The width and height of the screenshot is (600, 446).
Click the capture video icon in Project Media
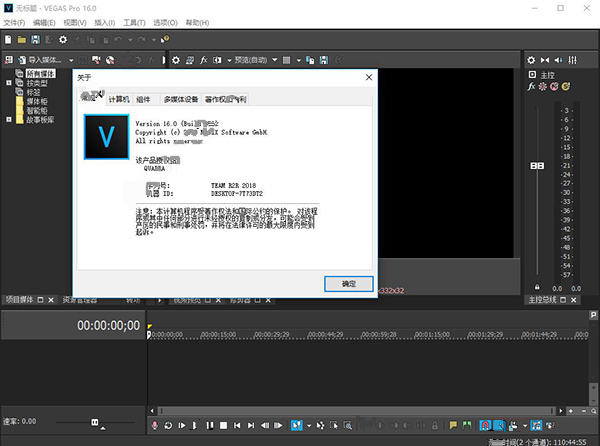[96, 60]
